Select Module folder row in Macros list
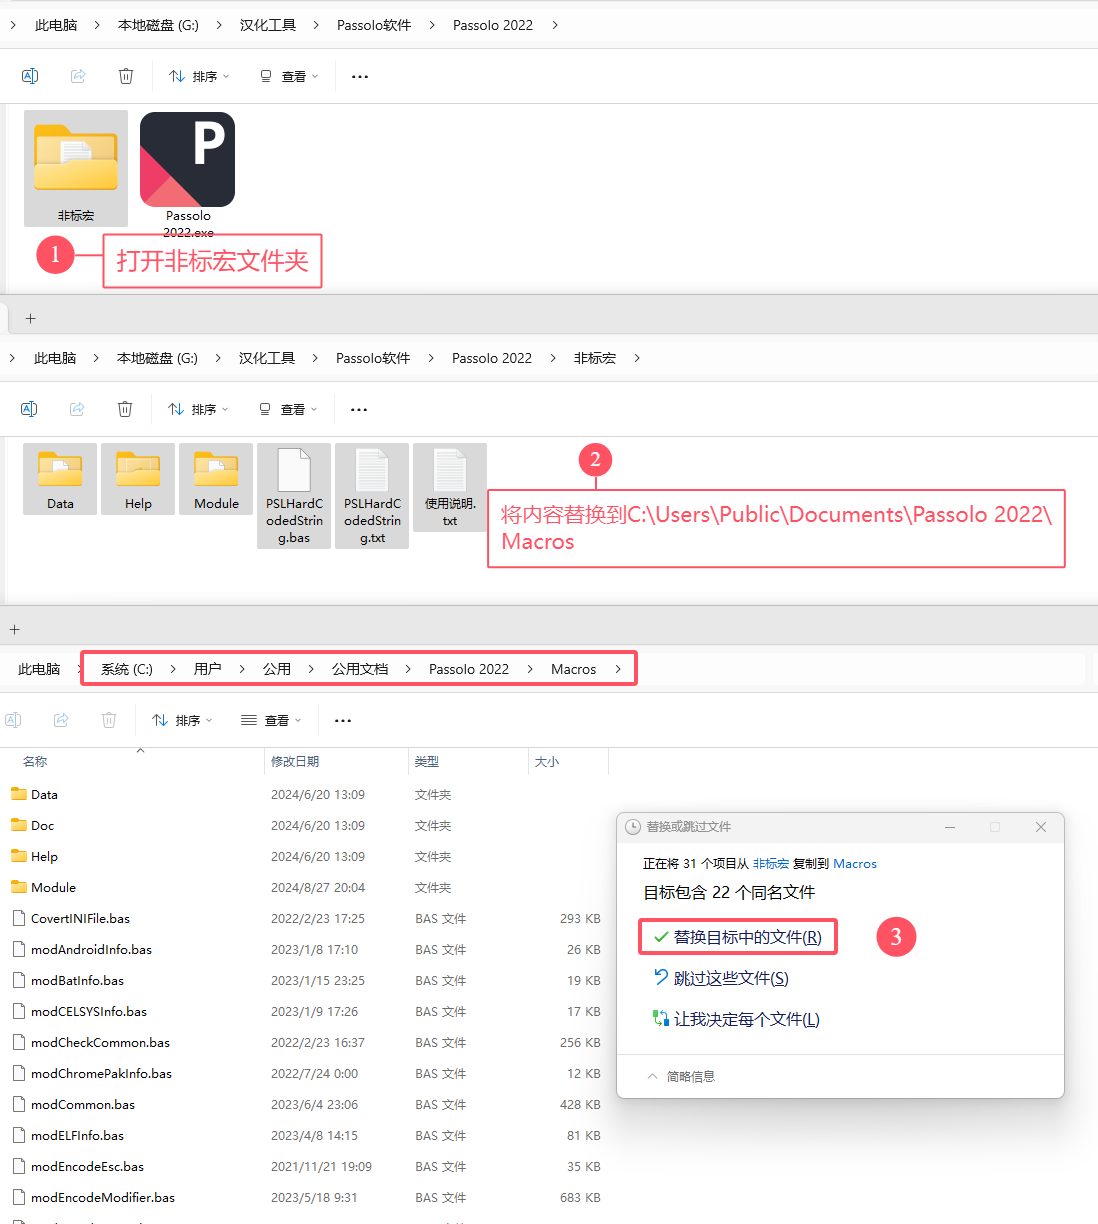 tap(306, 887)
